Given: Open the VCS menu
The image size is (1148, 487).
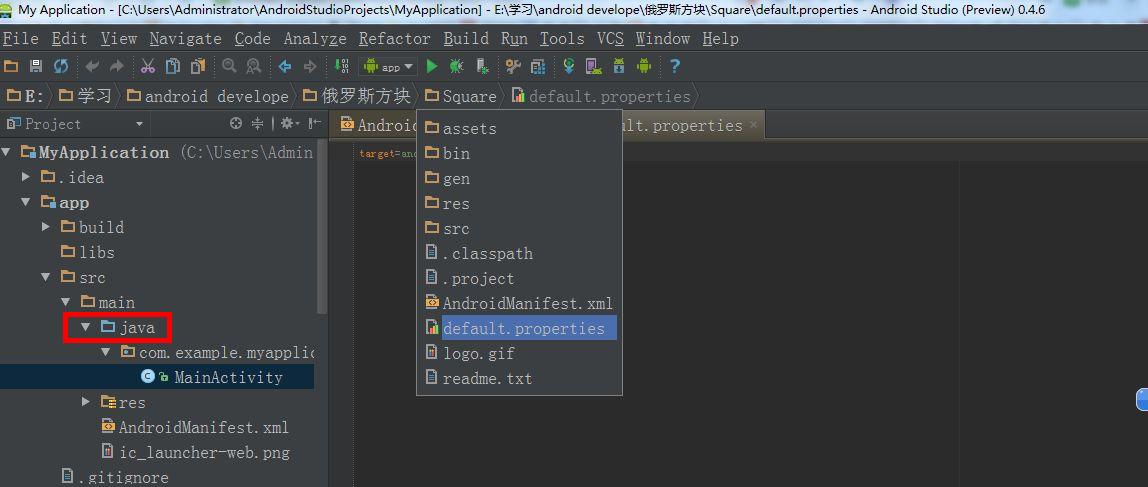Looking at the screenshot, I should click(610, 39).
